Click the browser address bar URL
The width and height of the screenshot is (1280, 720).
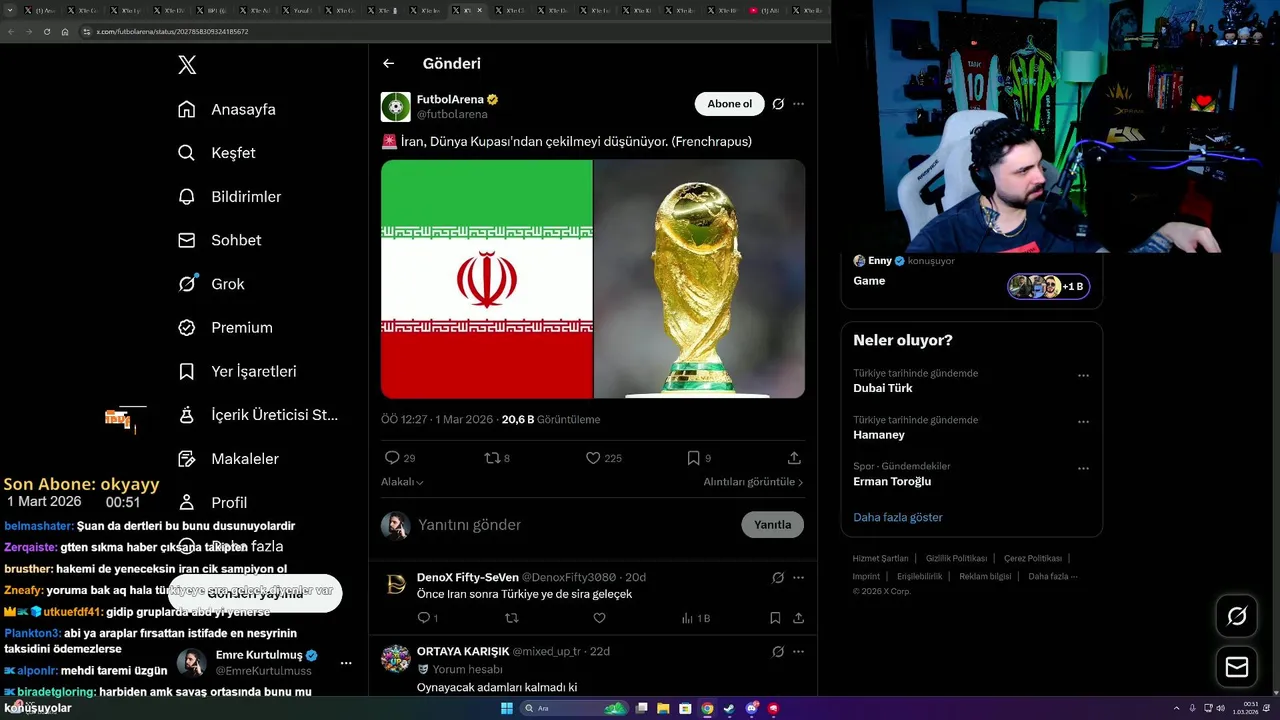click(x=172, y=32)
